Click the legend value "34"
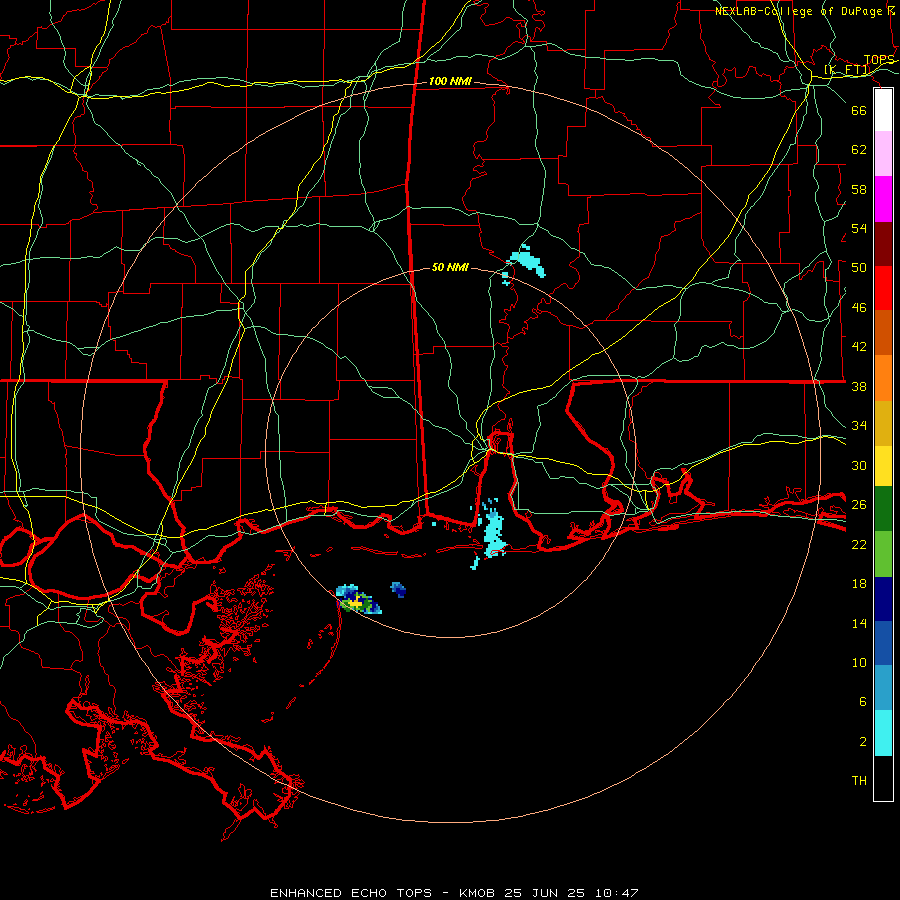The width and height of the screenshot is (900, 900). point(859,426)
